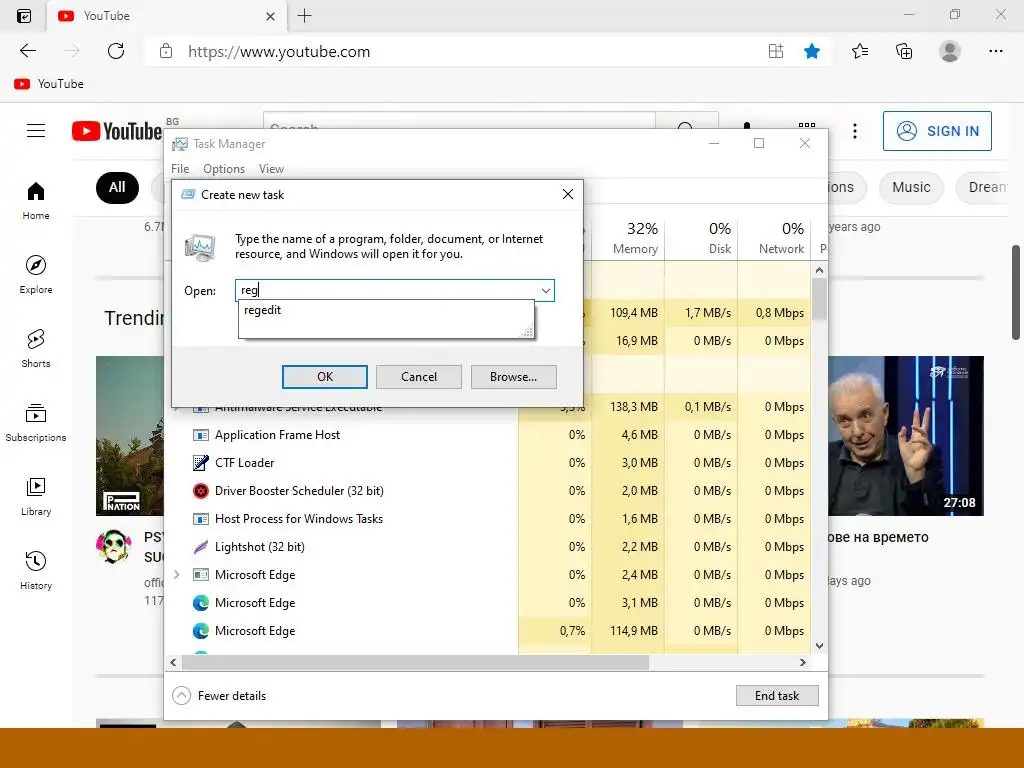
Task: Select the All filter chip
Action: 117,187
